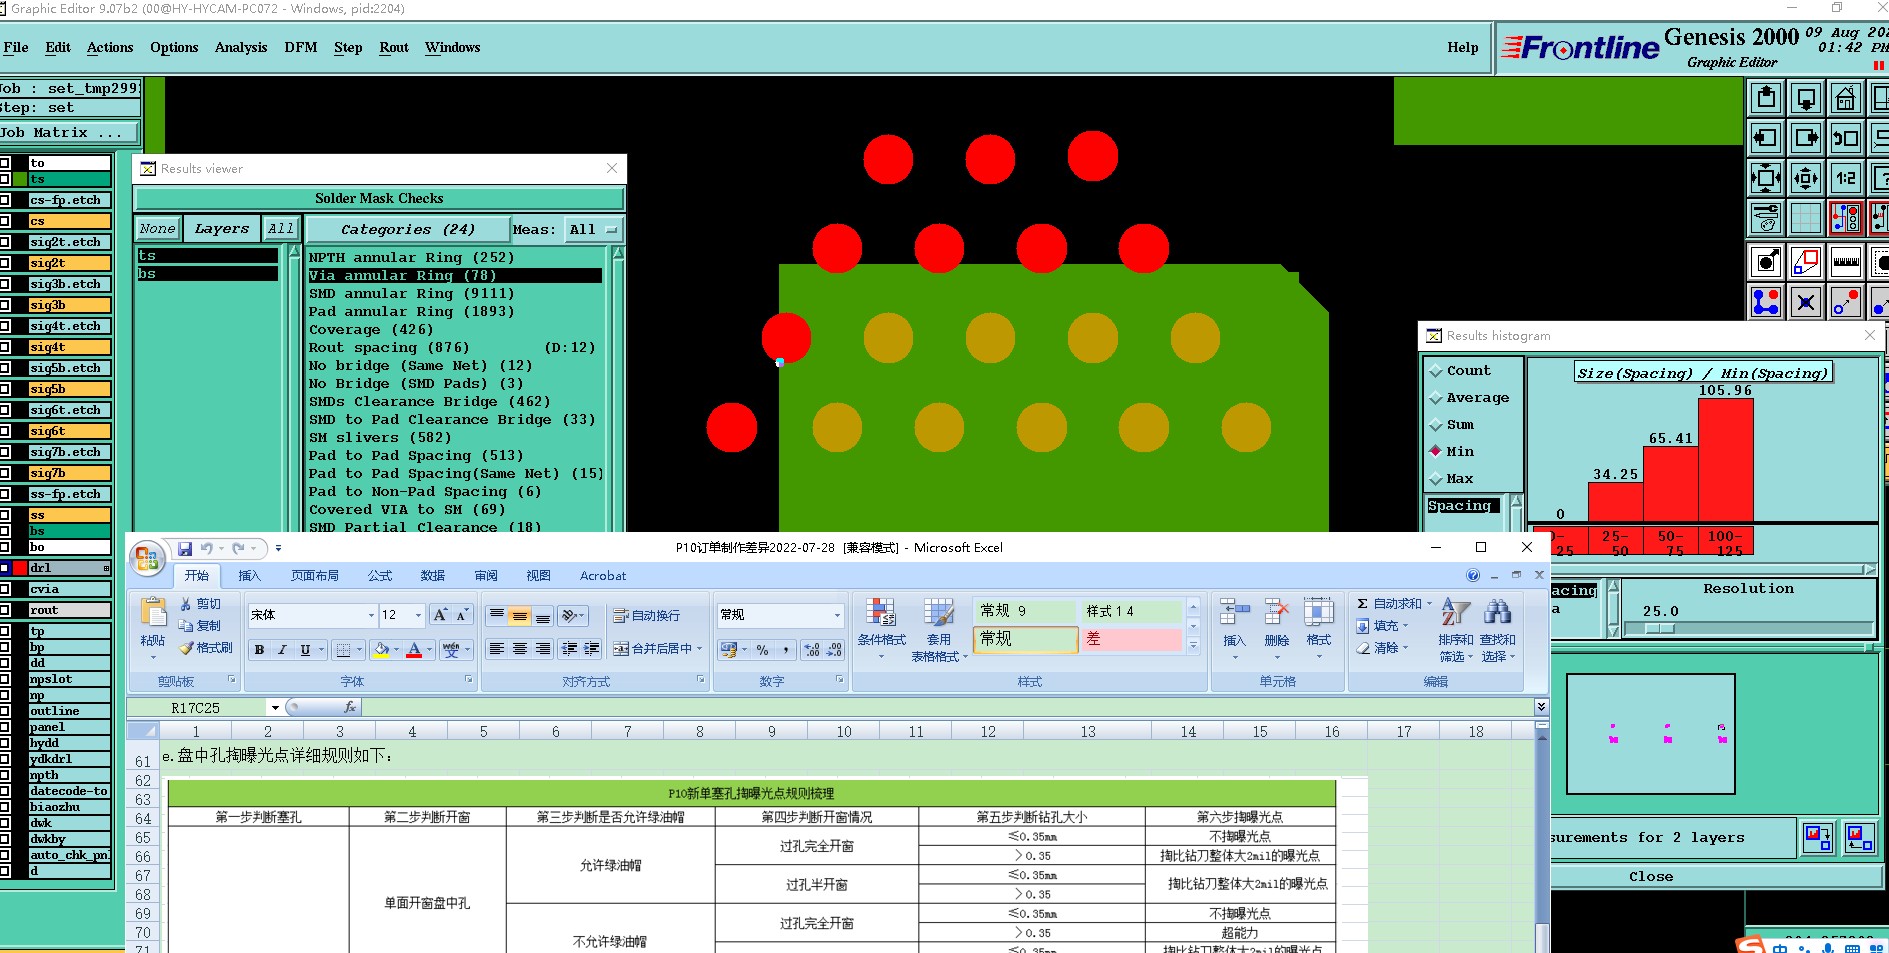1889x953 pixels.
Task: Click the red traffic light net icon
Action: (x=1846, y=217)
